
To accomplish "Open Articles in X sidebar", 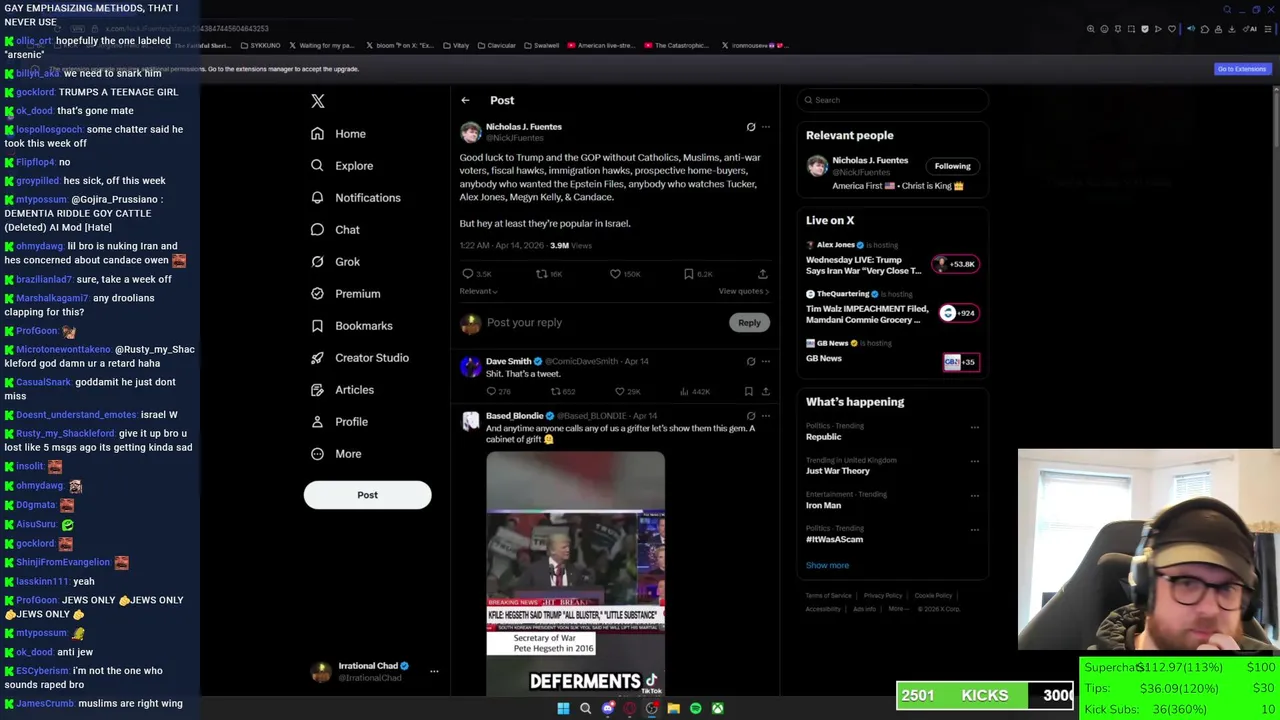I will point(342,390).
